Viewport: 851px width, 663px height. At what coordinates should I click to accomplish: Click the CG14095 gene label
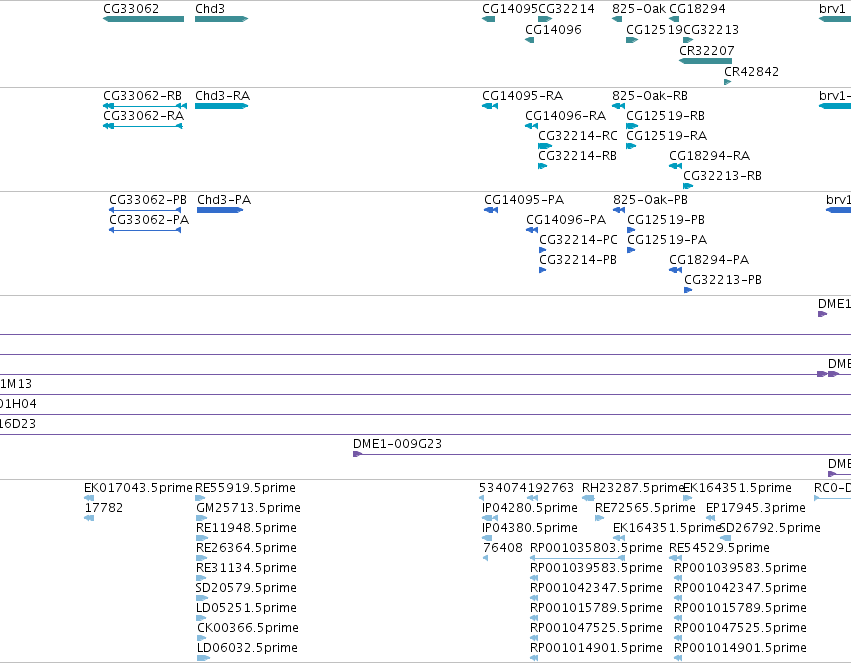509,9
